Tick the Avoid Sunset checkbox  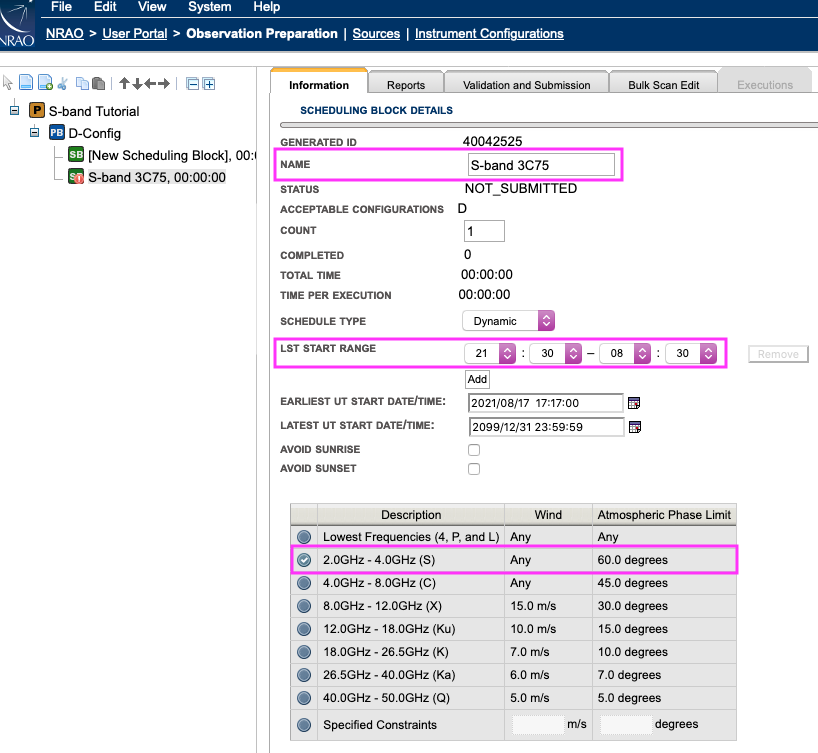474,469
